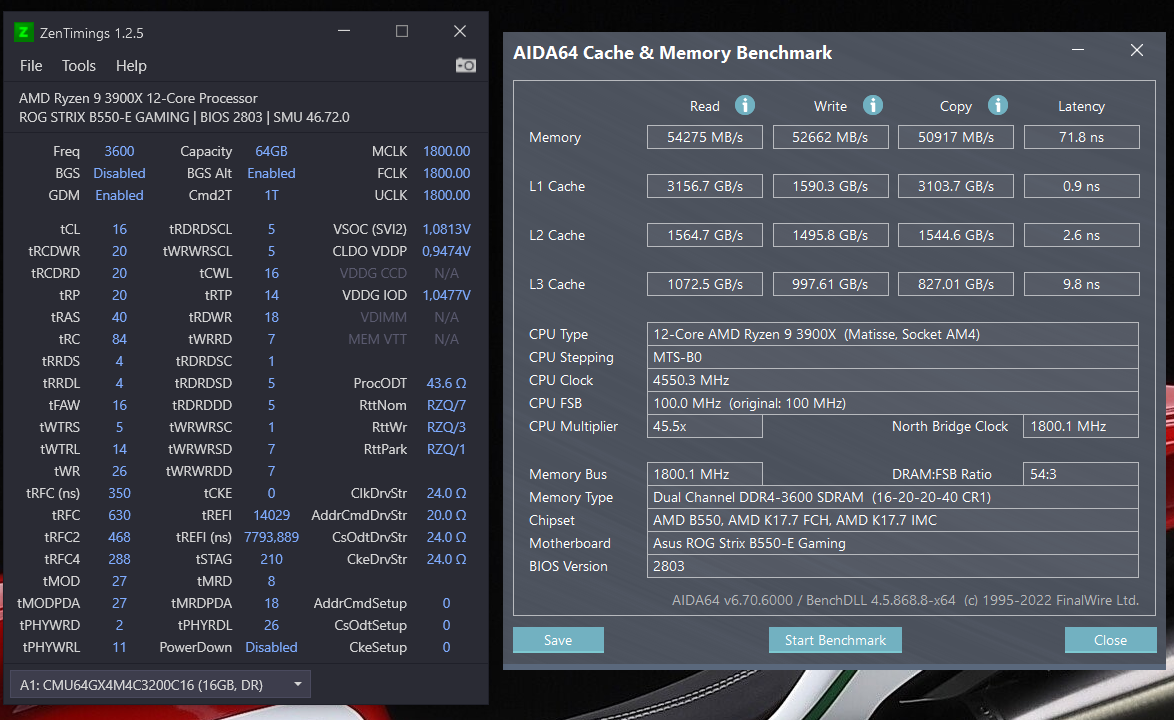The height and width of the screenshot is (720, 1174).
Task: Click the tRAS 40 value
Action: pos(119,317)
